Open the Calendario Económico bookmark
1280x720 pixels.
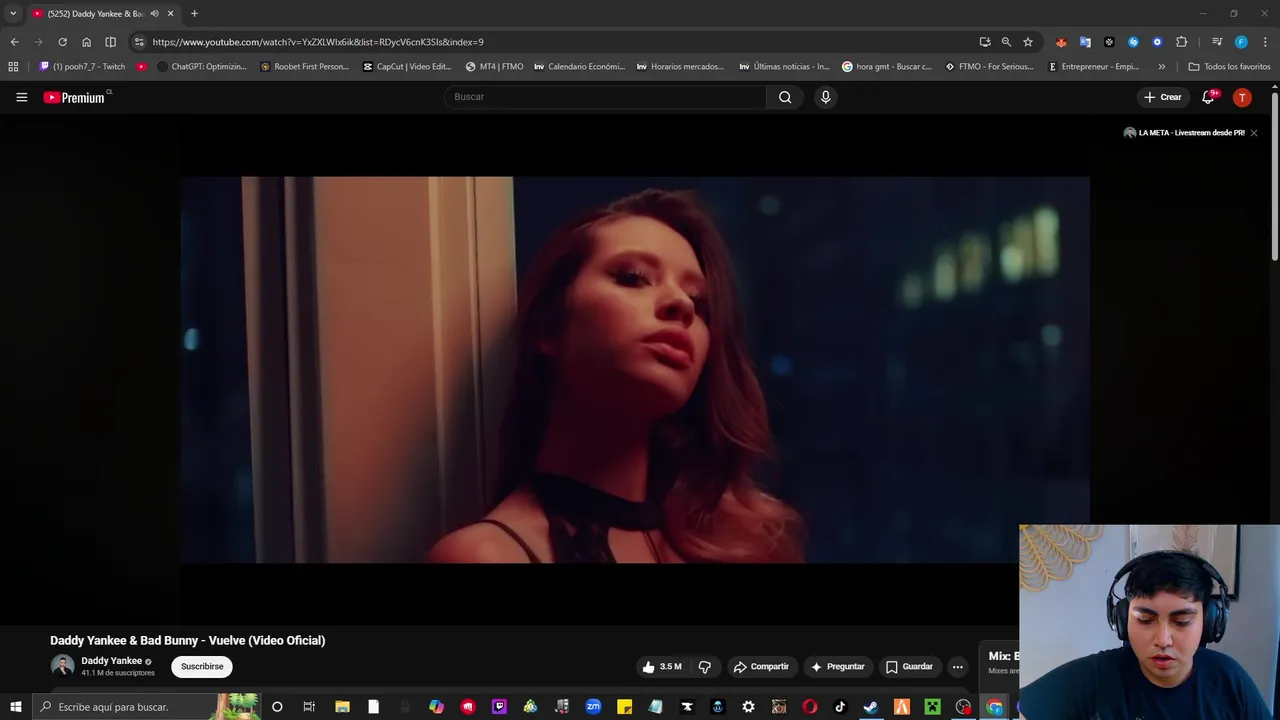click(579, 67)
